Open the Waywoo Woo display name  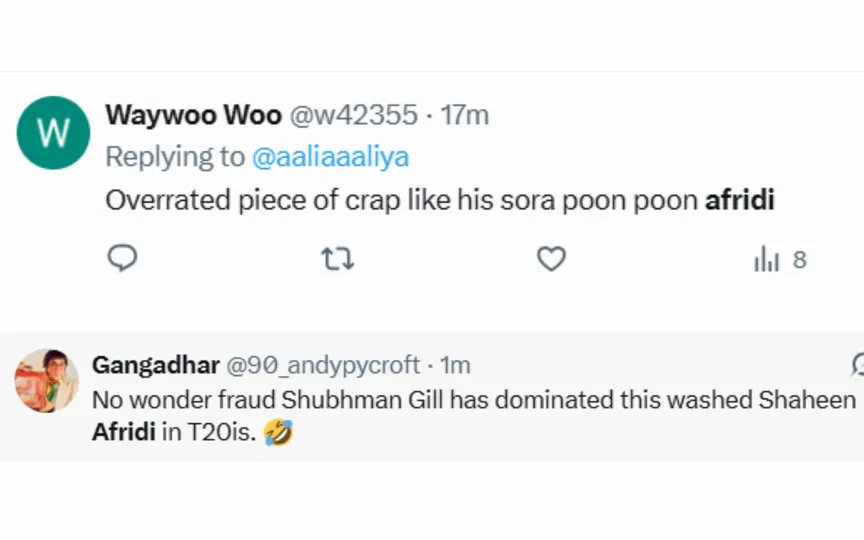click(193, 115)
